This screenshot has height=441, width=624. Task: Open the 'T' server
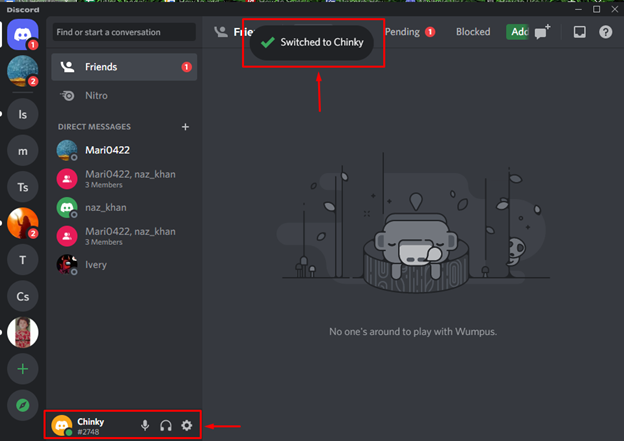(x=23, y=260)
